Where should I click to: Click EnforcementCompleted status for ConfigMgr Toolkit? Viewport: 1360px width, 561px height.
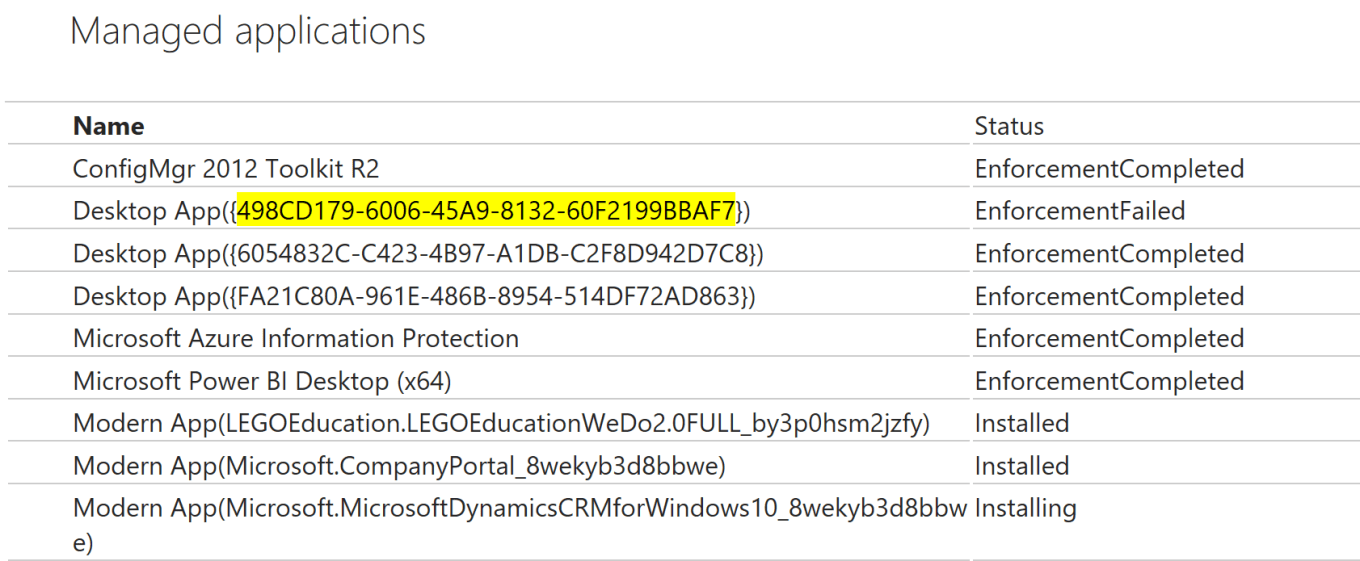(1109, 169)
